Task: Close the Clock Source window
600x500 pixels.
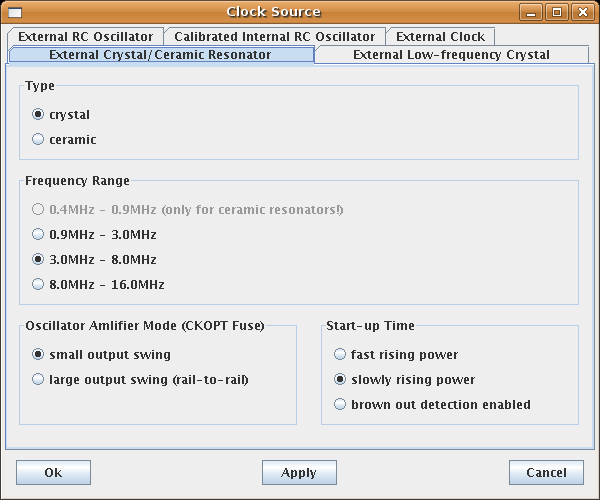Action: click(583, 12)
